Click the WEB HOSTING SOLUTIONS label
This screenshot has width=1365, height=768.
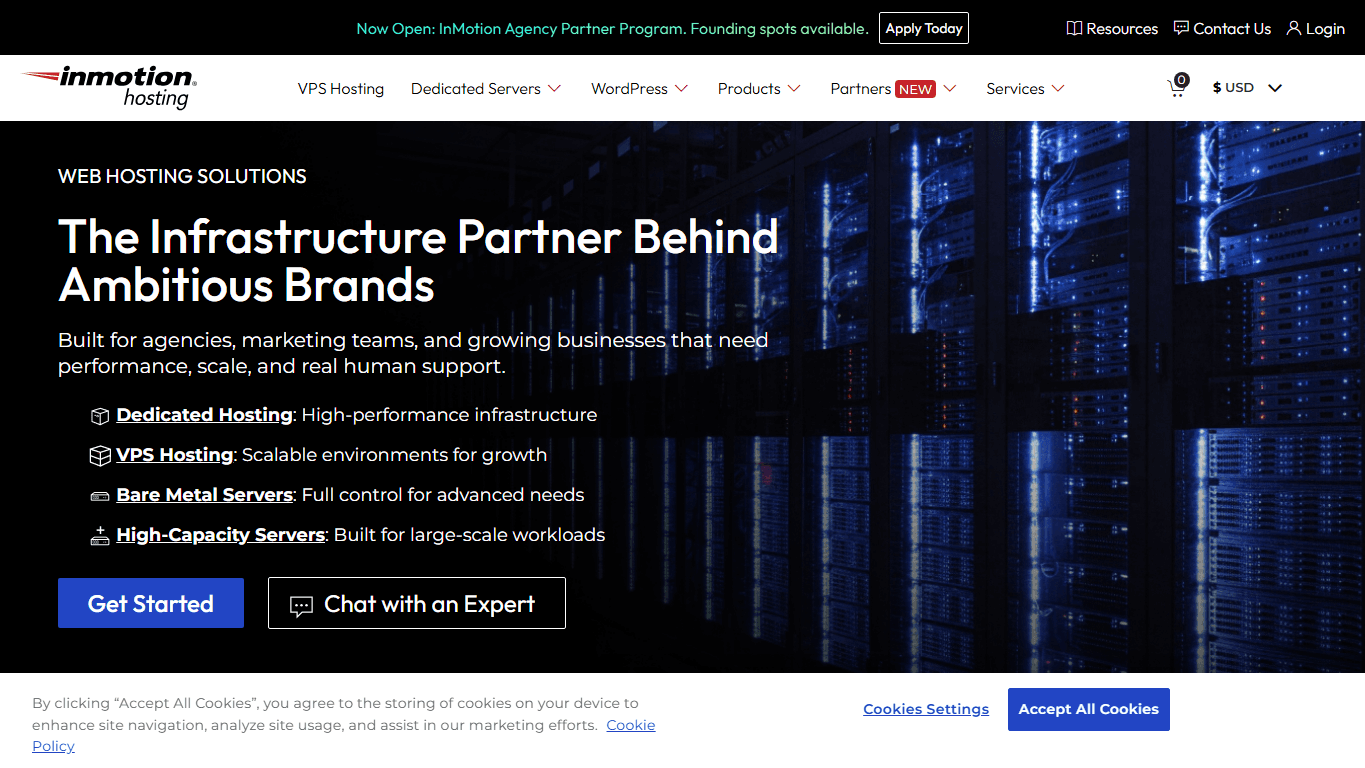coord(182,176)
